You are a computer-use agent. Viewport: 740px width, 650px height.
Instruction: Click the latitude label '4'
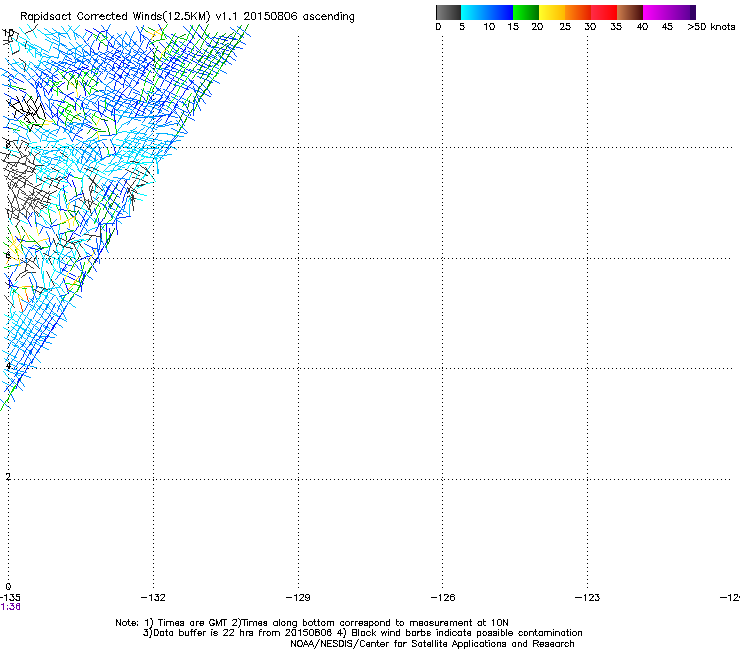click(x=8, y=366)
